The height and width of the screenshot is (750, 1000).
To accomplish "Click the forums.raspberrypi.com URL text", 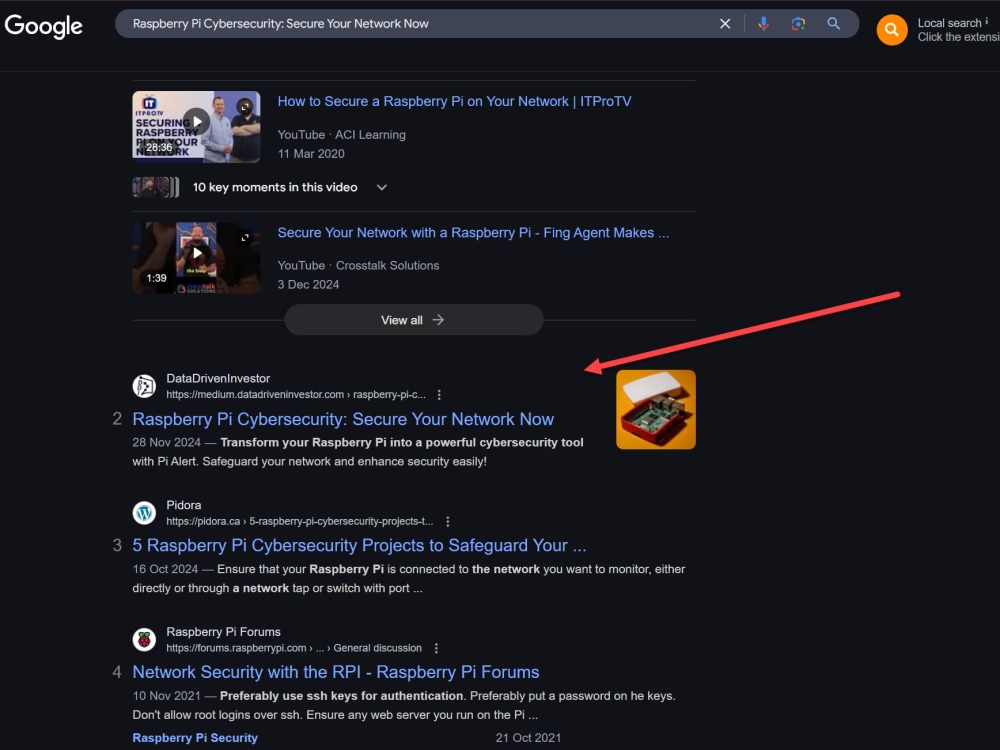I will pyautogui.click(x=294, y=648).
